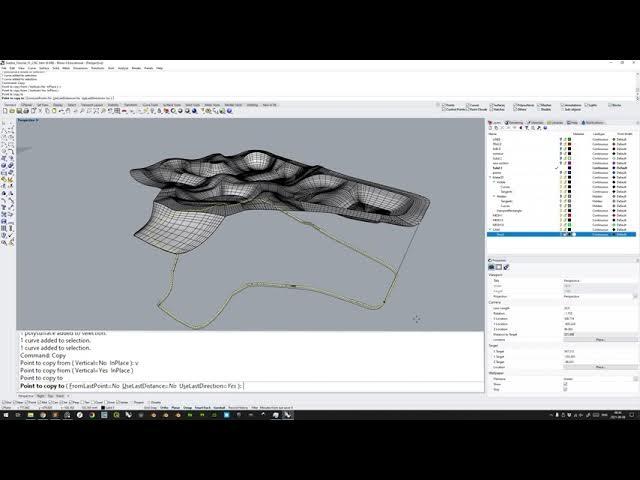
Task: Toggle the Surfaces selection filter checkbox
Action: point(491,104)
